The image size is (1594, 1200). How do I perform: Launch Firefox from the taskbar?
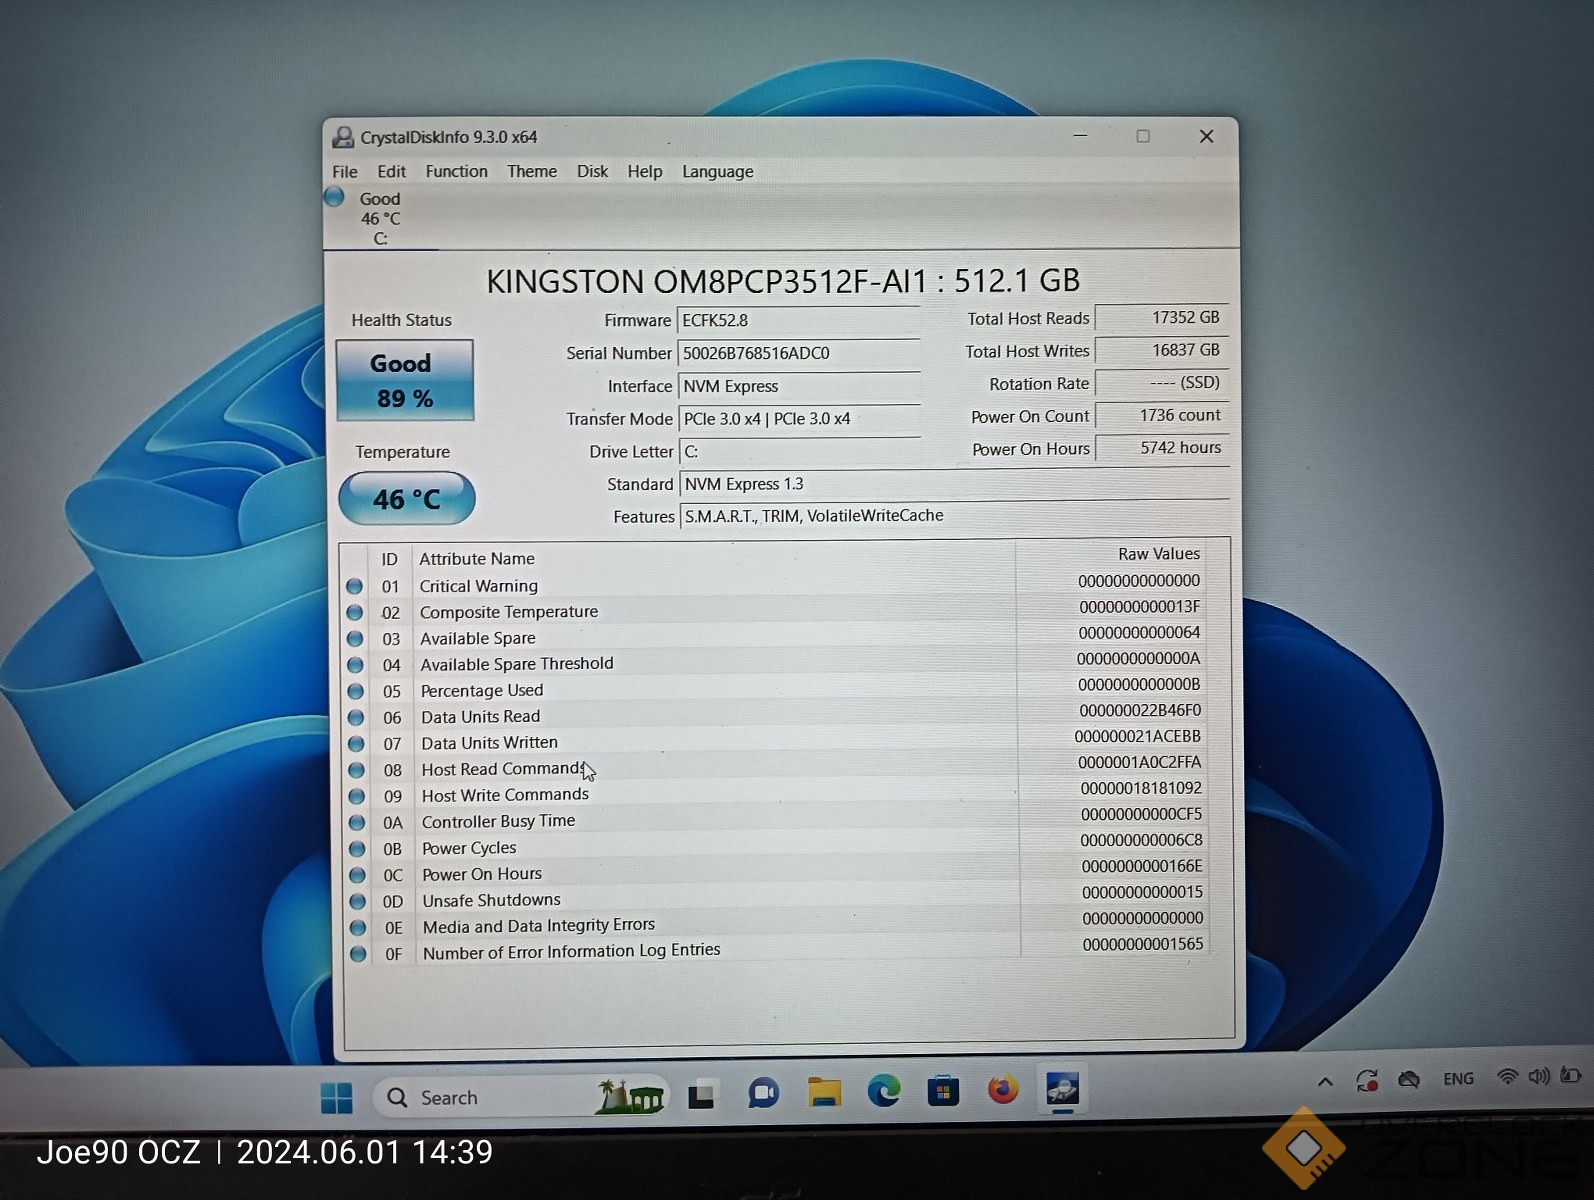click(1002, 1088)
